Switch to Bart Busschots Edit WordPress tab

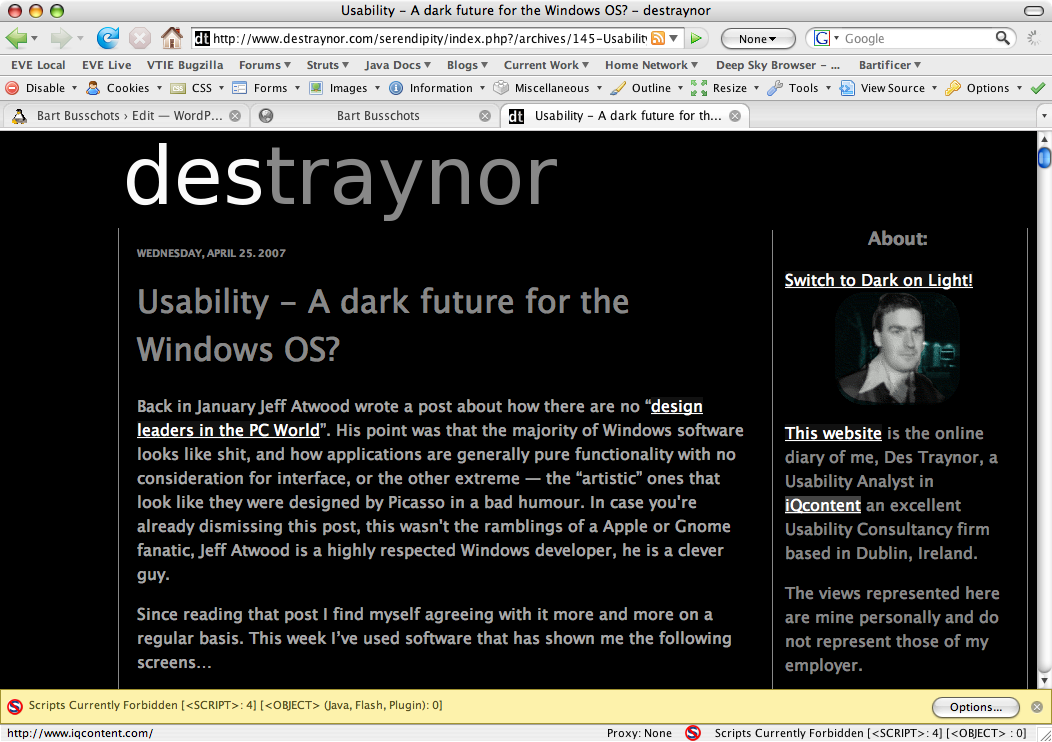click(125, 115)
